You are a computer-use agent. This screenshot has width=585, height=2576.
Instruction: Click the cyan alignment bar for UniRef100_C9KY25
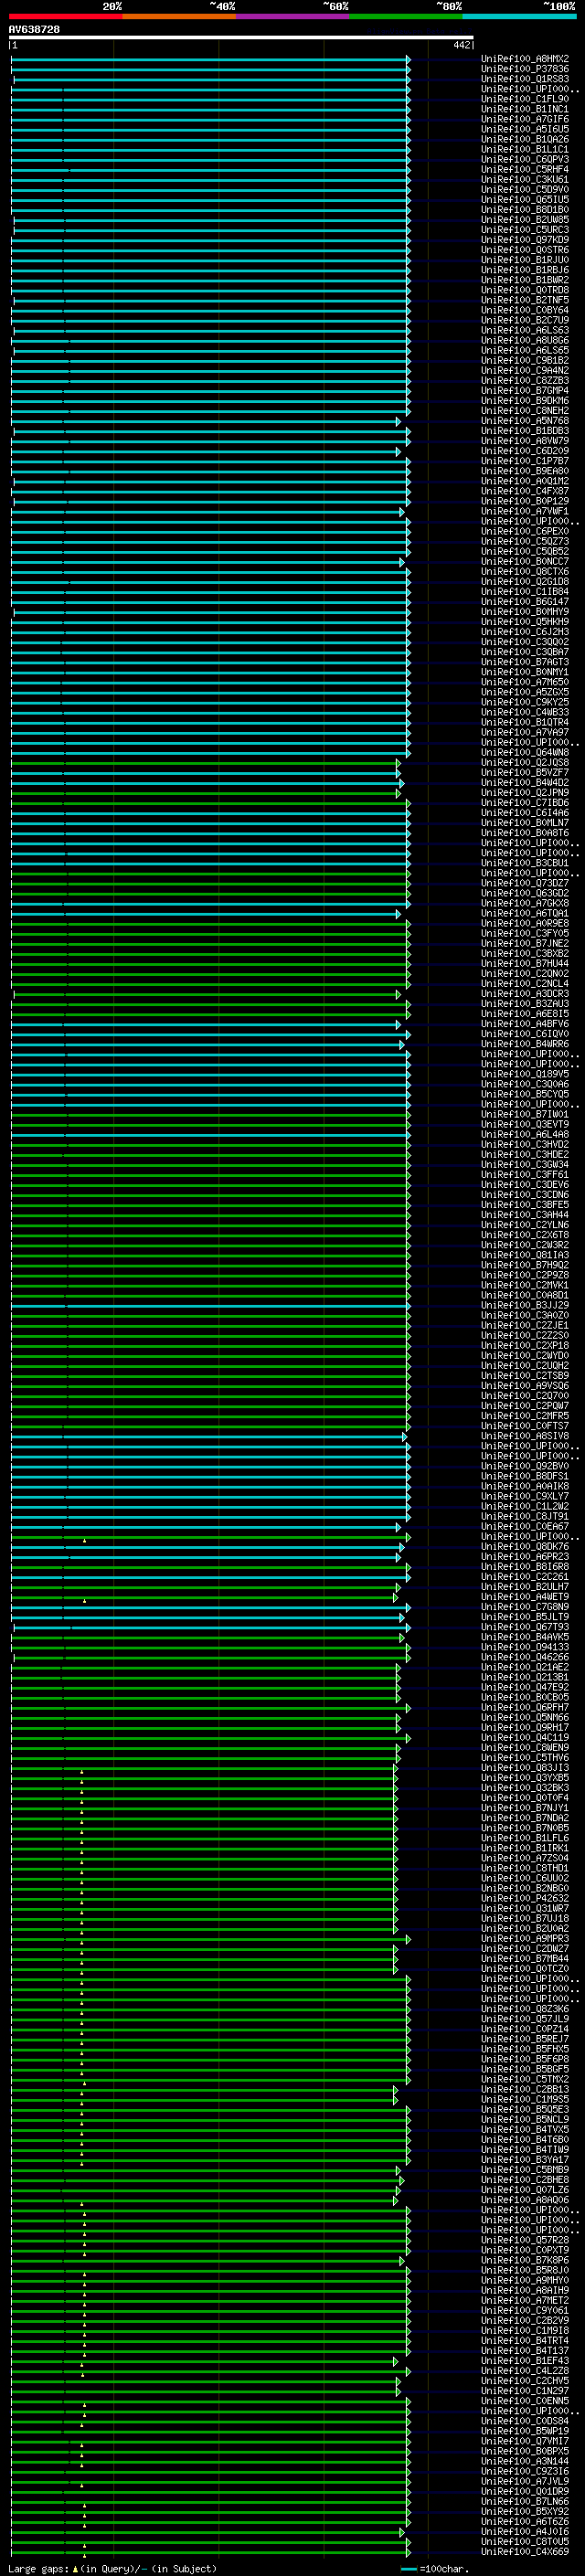pyautogui.click(x=209, y=703)
